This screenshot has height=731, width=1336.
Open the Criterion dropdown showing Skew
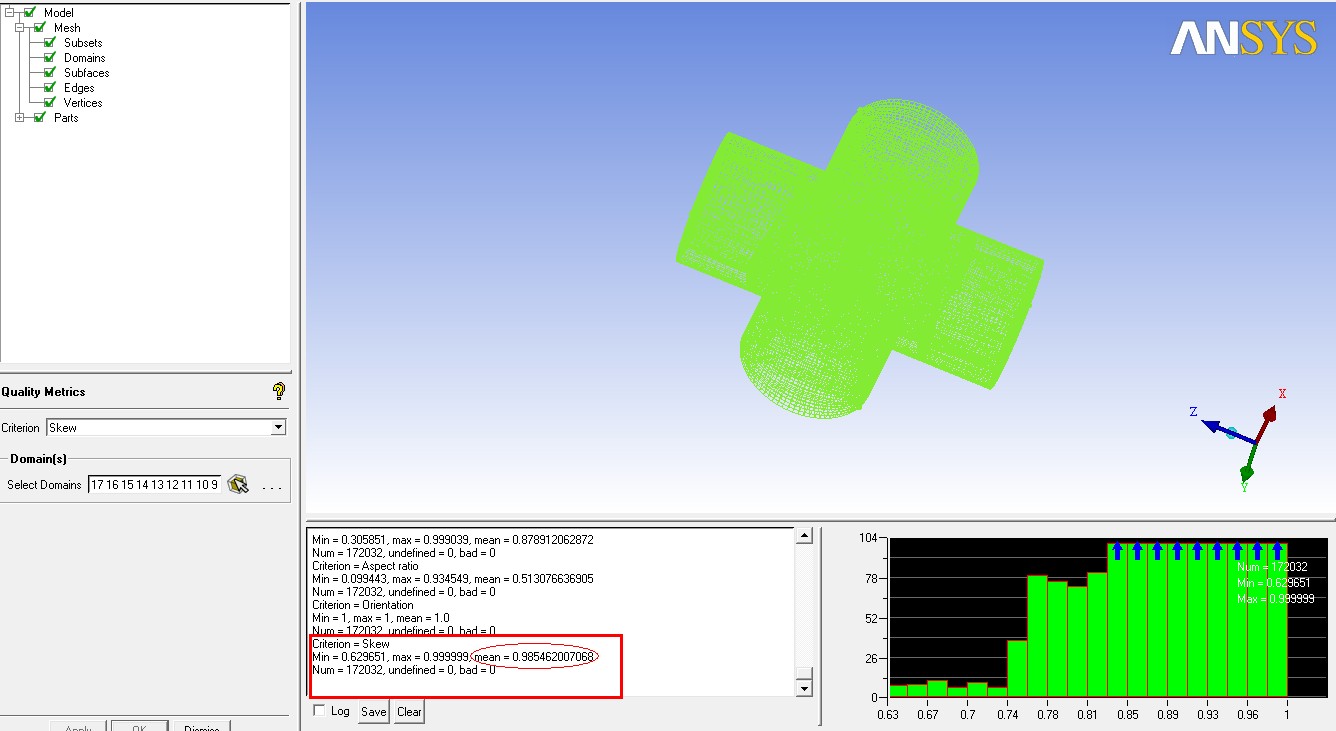tap(278, 428)
